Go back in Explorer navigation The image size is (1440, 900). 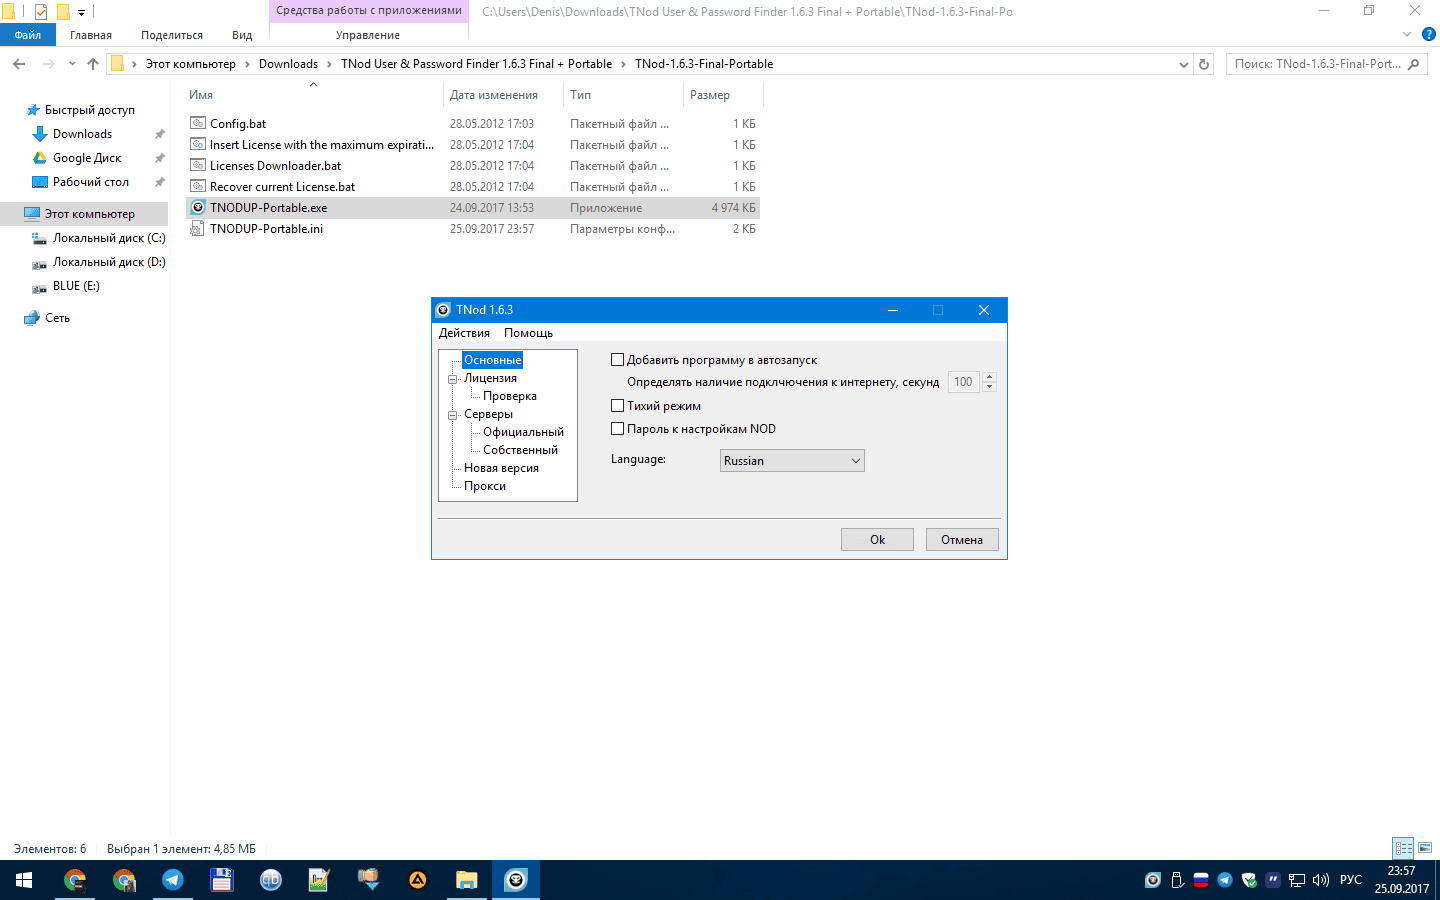[x=19, y=64]
